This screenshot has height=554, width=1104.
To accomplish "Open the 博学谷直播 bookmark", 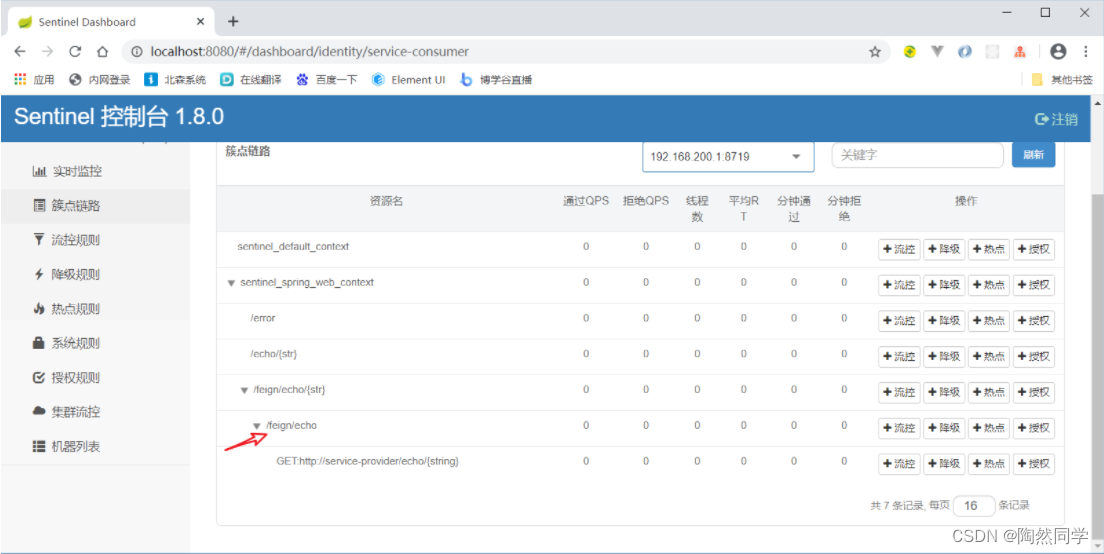I will click(496, 80).
